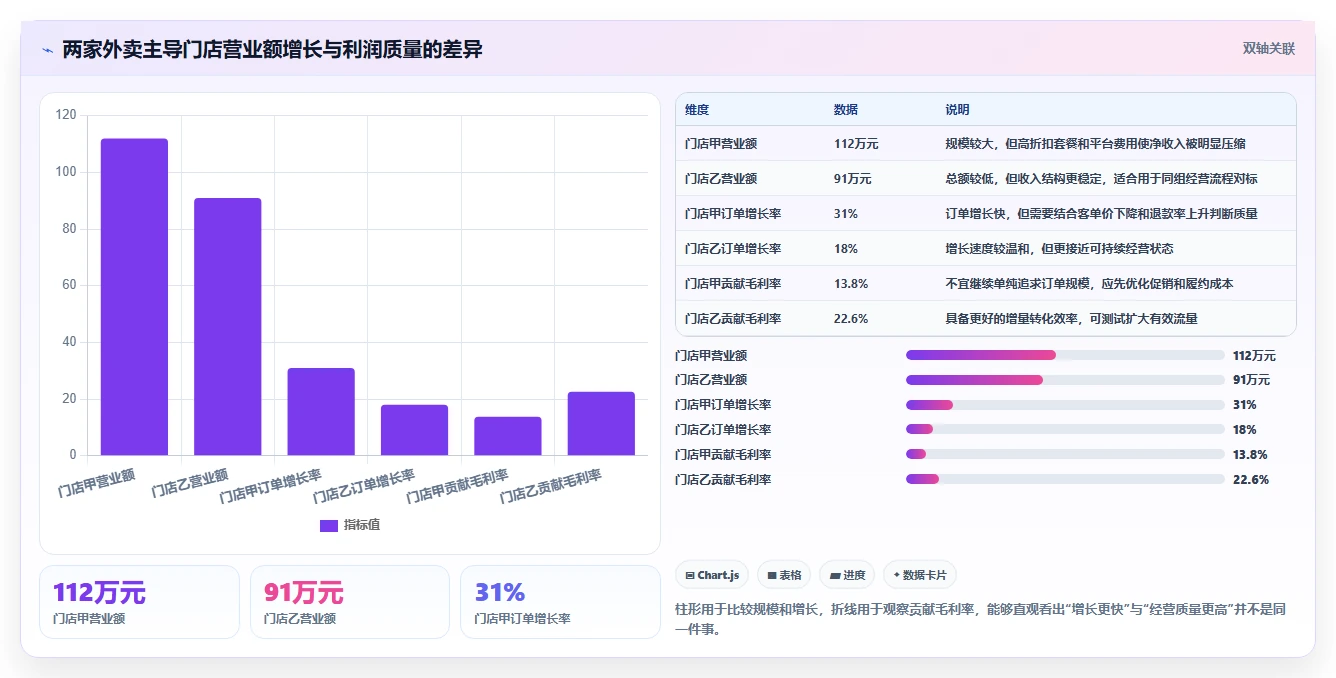The height and width of the screenshot is (678, 1336).
Task: Click the Chart.js tag chip
Action: (x=712, y=575)
